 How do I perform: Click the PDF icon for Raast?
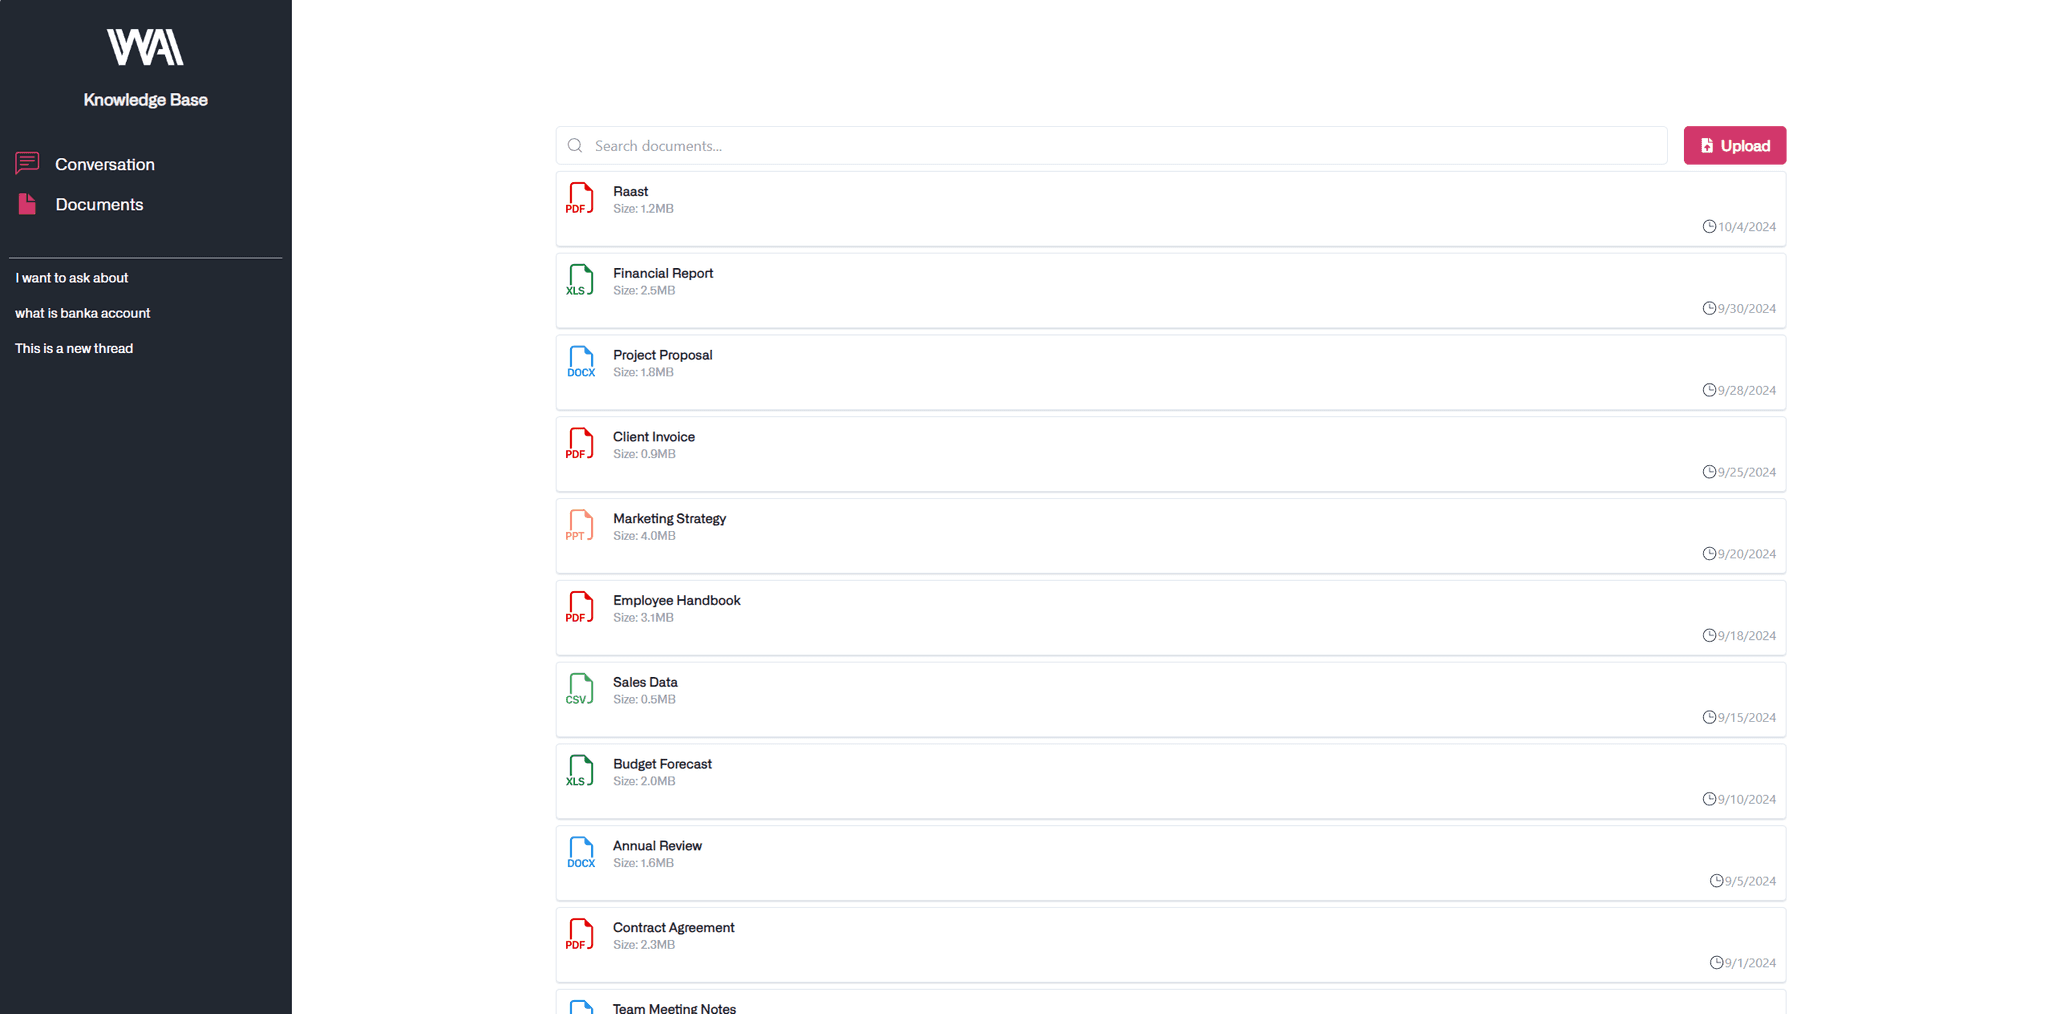coord(579,198)
